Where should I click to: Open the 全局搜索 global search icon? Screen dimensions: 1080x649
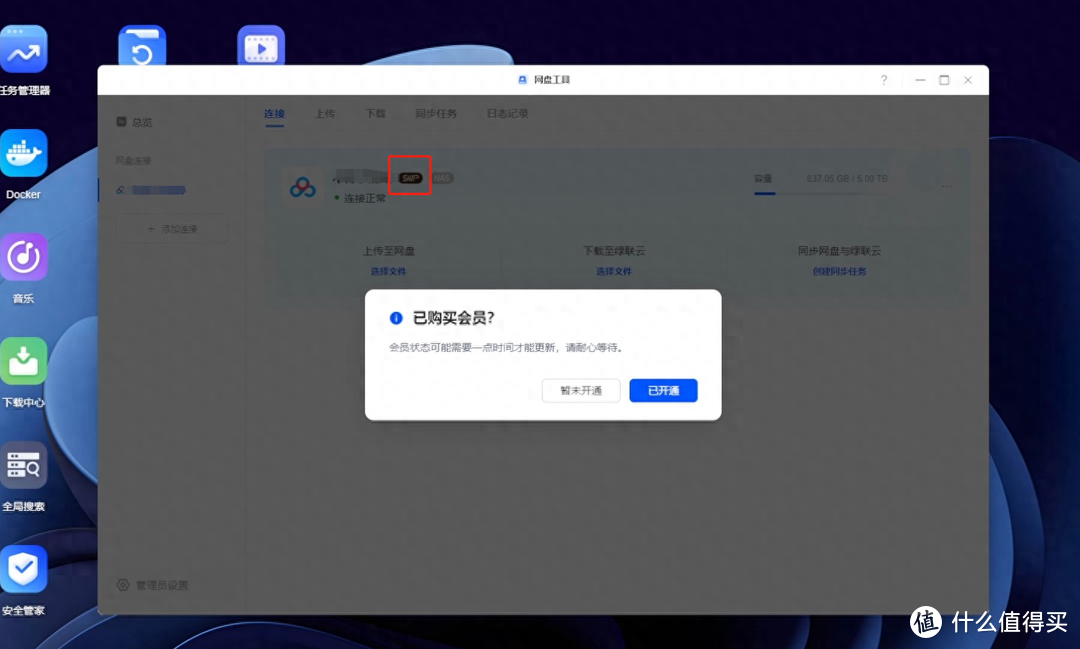click(x=23, y=466)
